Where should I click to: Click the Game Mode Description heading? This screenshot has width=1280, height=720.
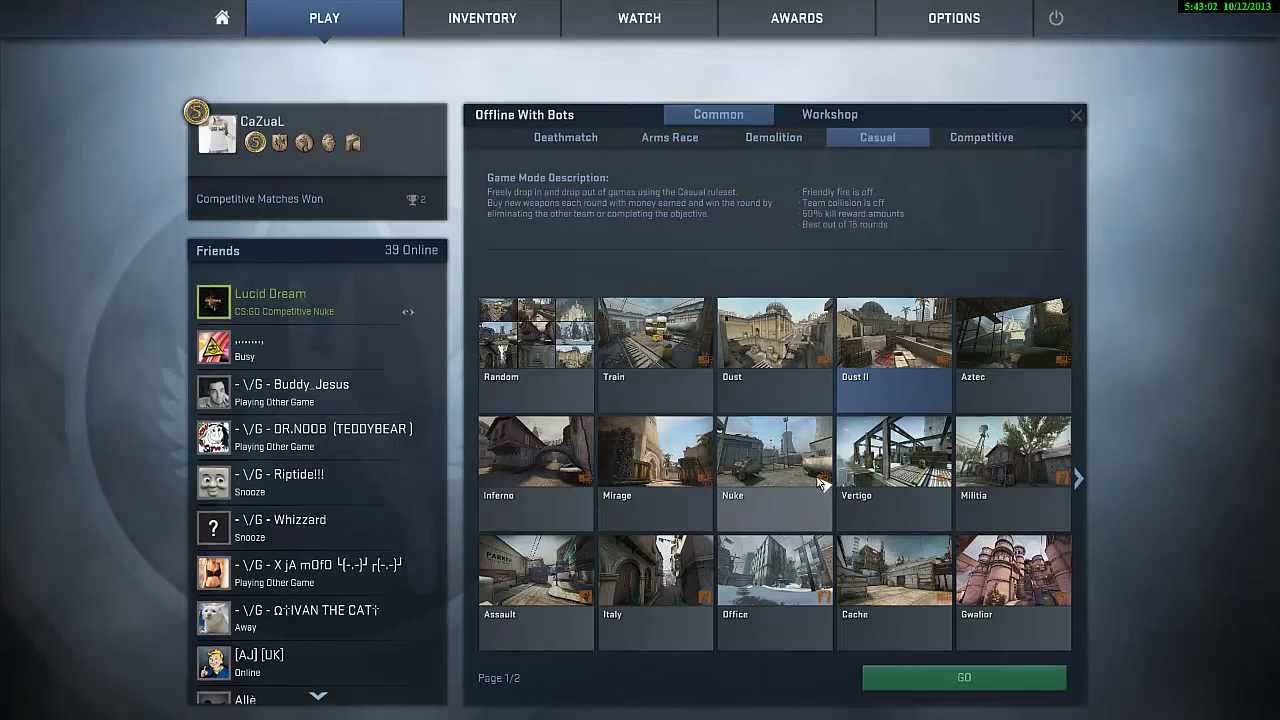coord(548,178)
